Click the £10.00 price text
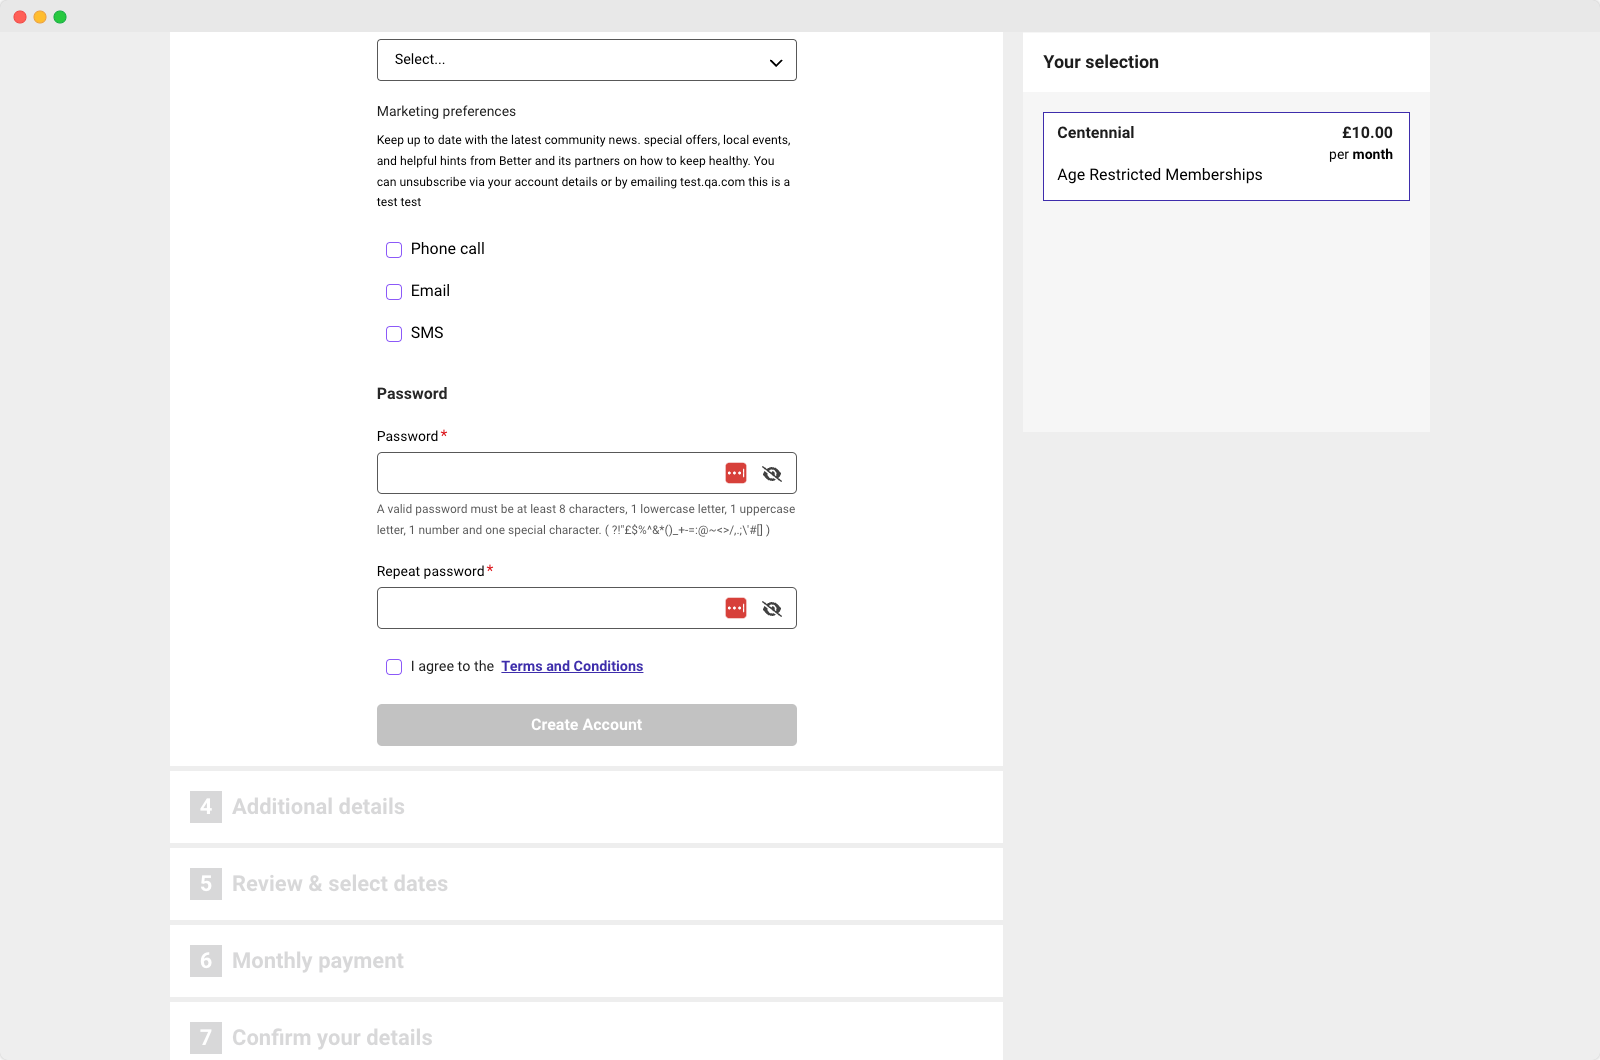This screenshot has height=1060, width=1600. 1367,132
